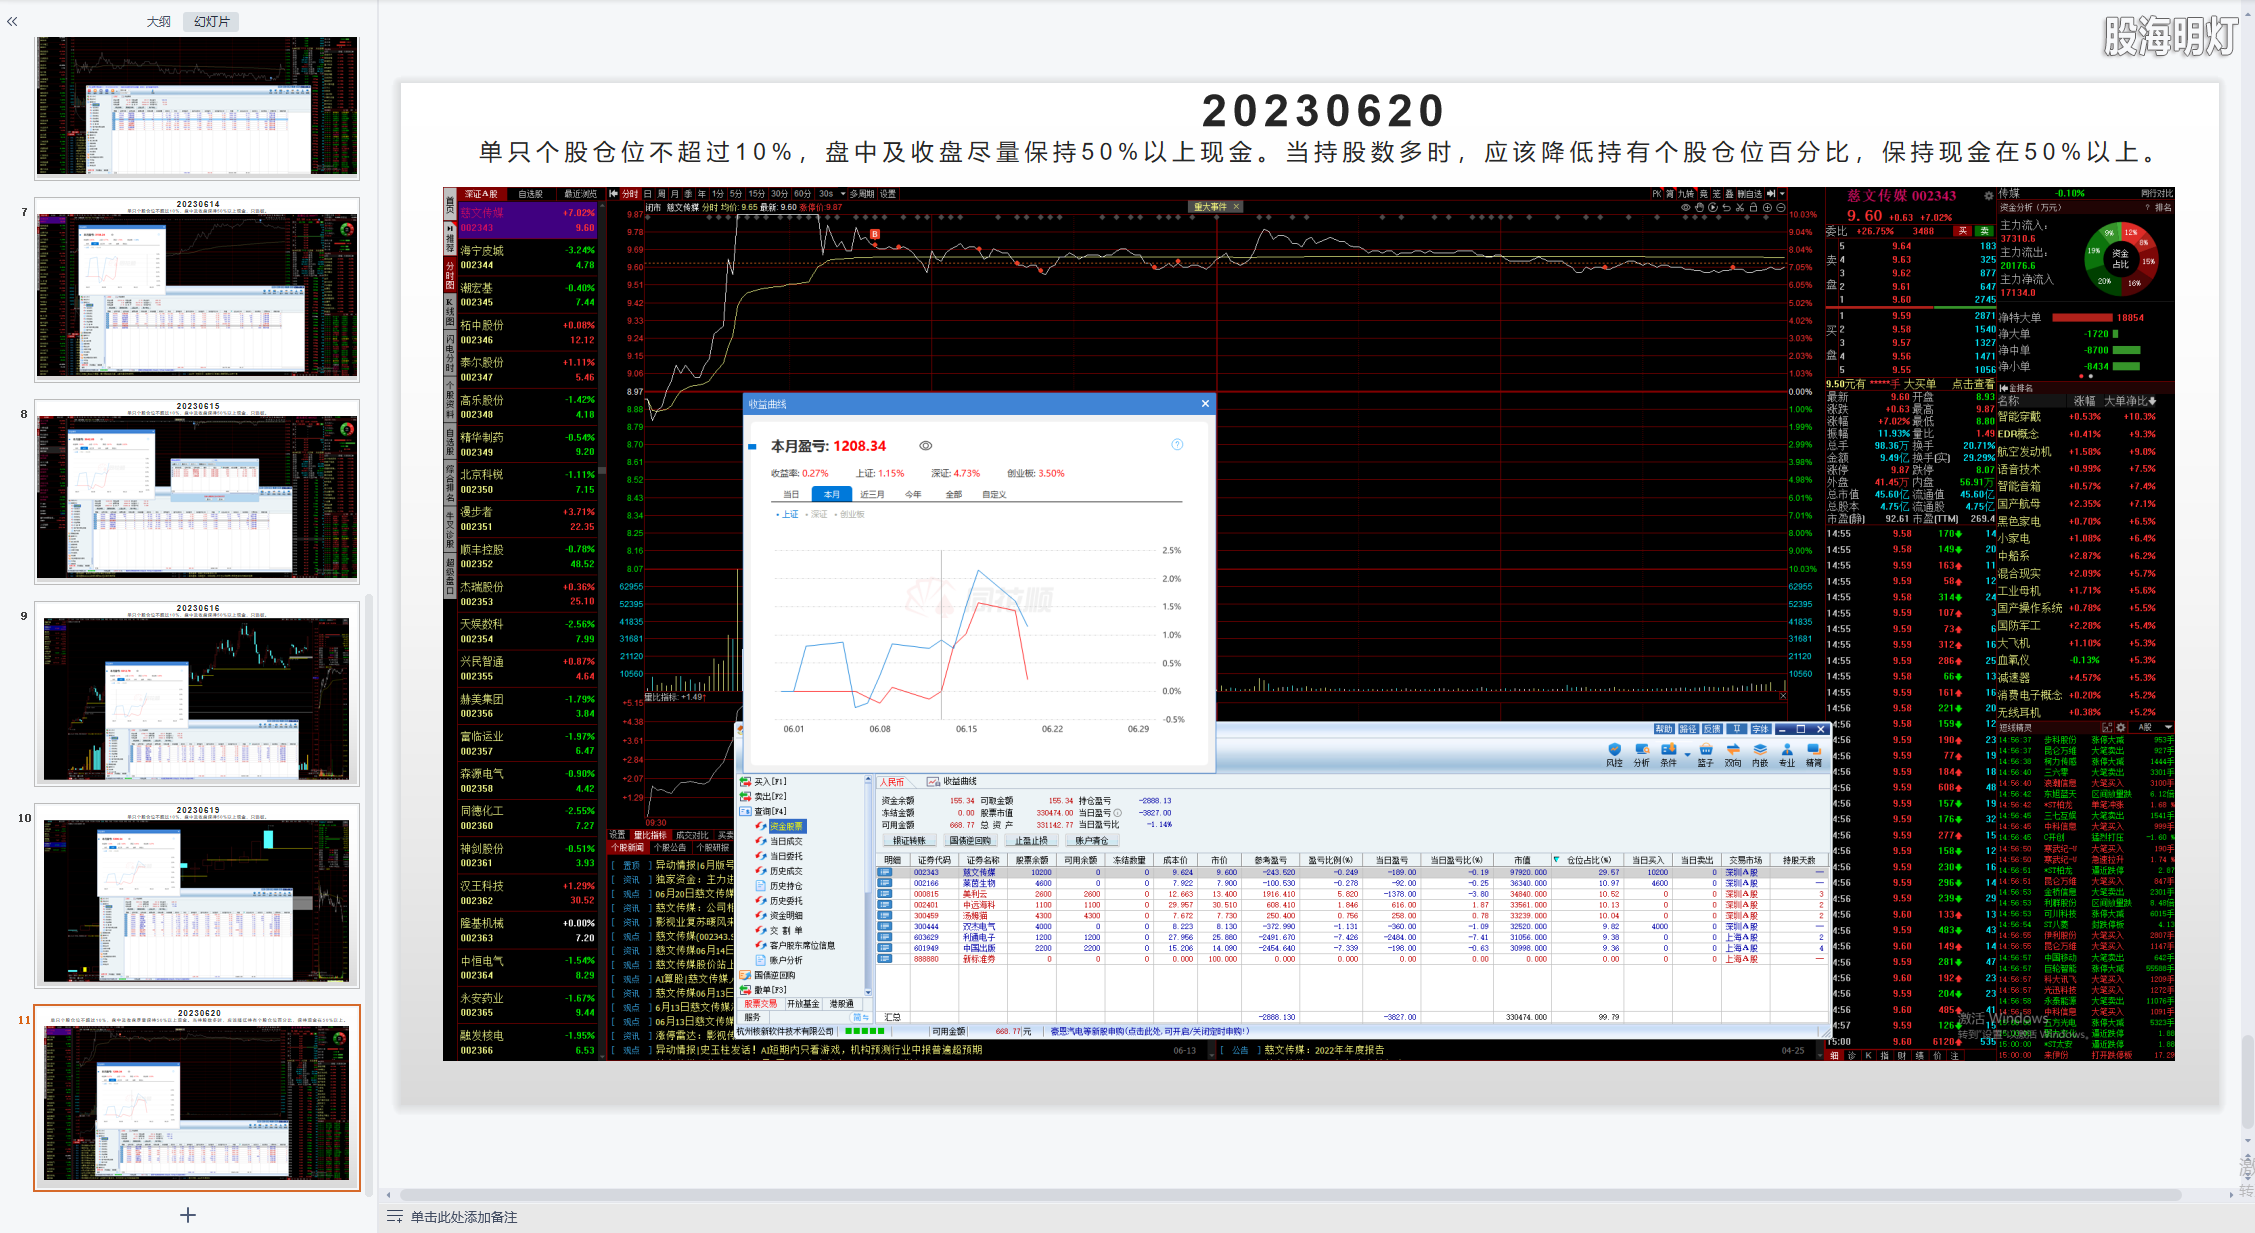Toggle the eye icon on the chart toolbar
The image size is (2255, 1233).
click(x=1685, y=207)
